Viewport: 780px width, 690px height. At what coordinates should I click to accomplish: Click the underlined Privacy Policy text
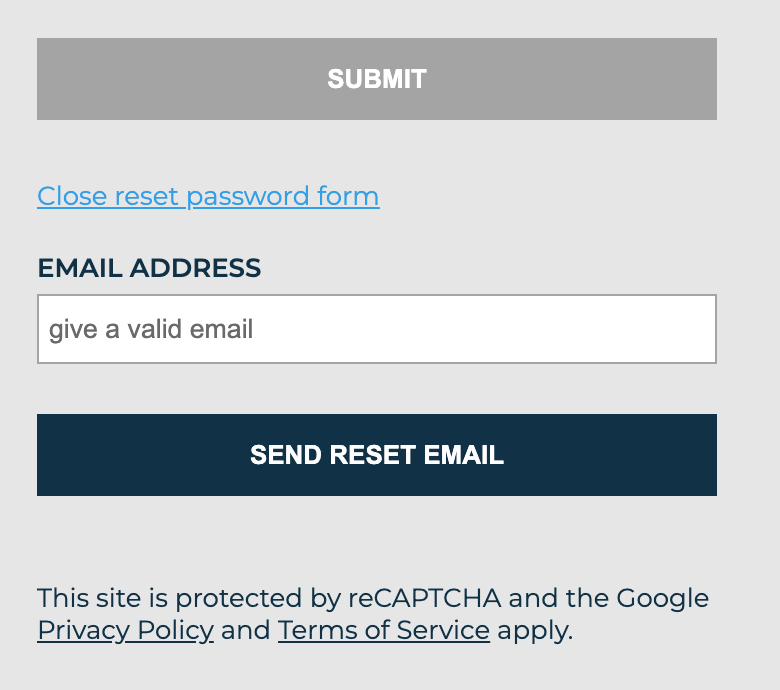coord(125,630)
